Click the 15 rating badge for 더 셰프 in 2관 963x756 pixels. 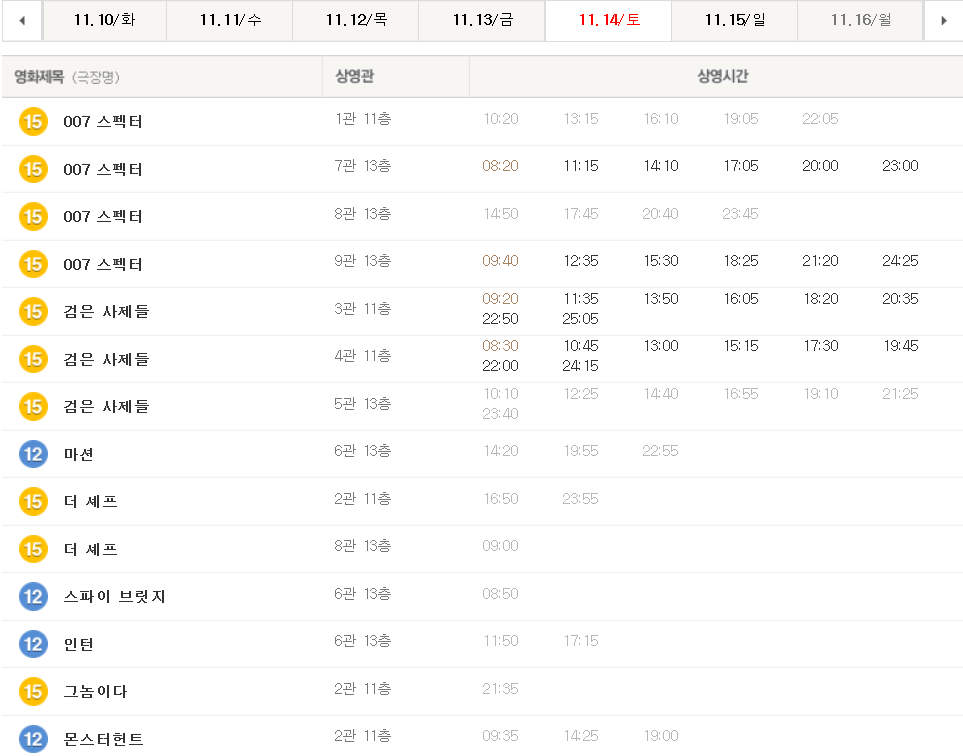33,501
